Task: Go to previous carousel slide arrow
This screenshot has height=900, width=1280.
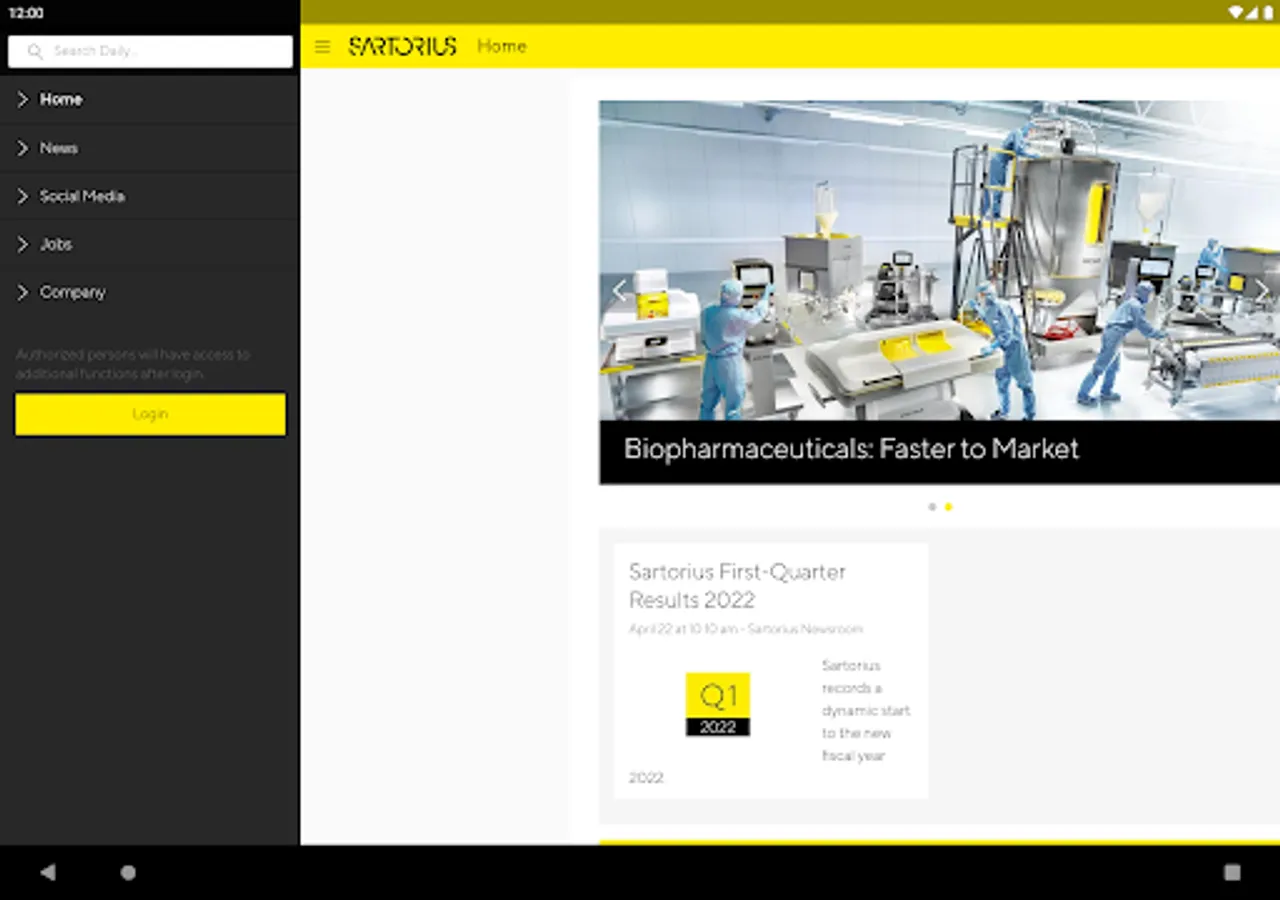Action: (x=619, y=291)
